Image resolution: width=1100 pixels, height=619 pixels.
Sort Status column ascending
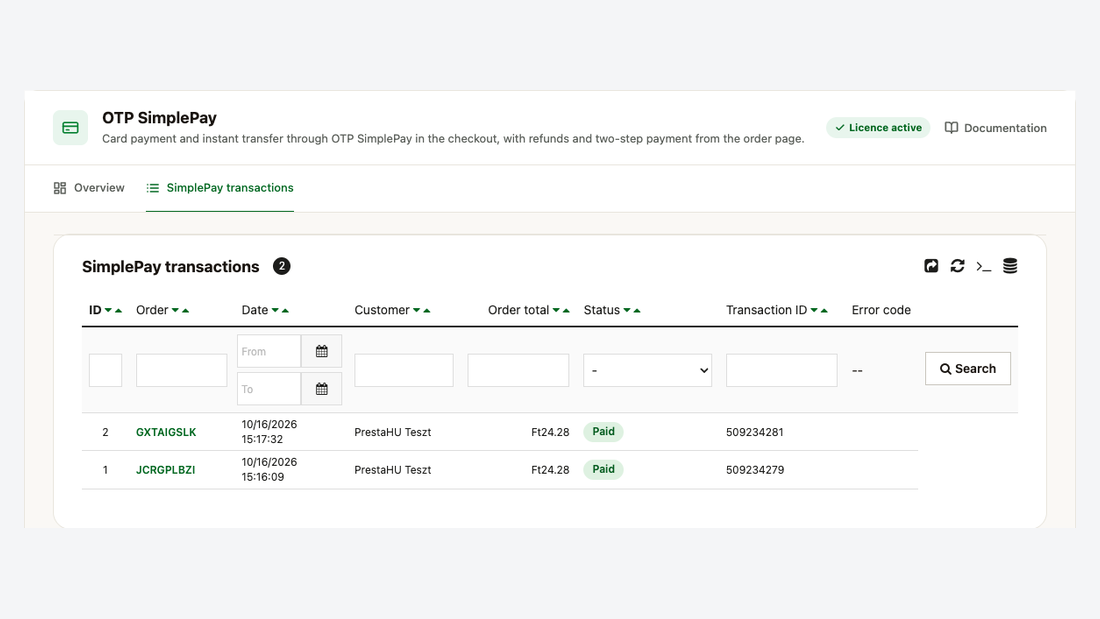point(637,310)
